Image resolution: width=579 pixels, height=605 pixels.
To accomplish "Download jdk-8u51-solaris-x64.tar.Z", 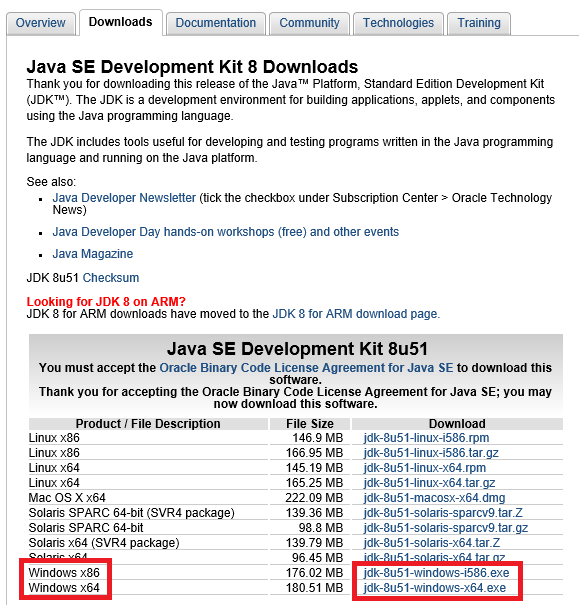I will [x=432, y=542].
